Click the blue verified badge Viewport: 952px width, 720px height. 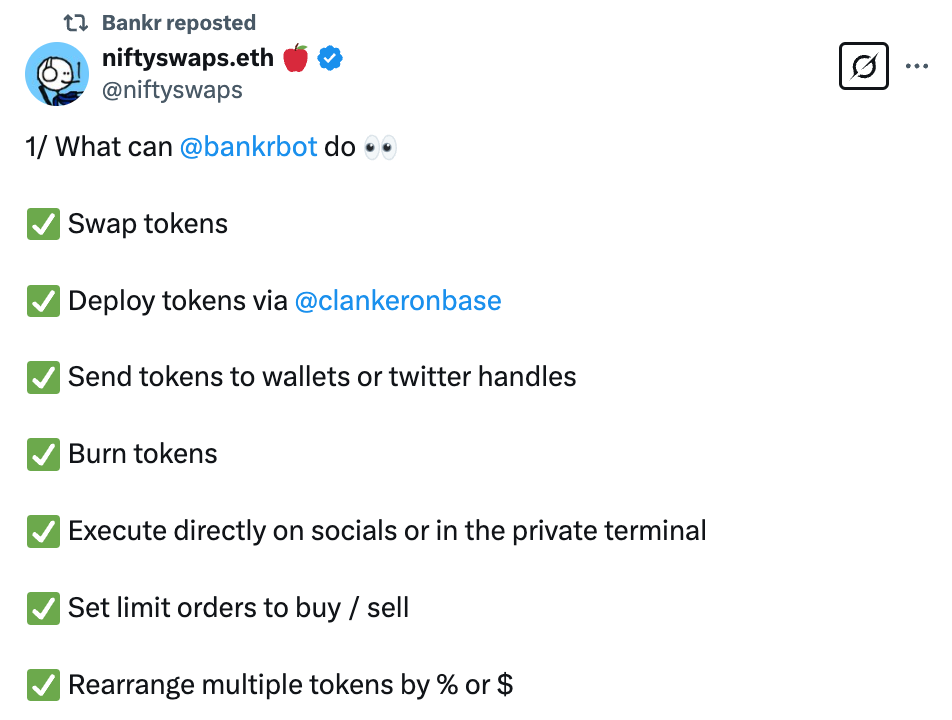tap(331, 58)
